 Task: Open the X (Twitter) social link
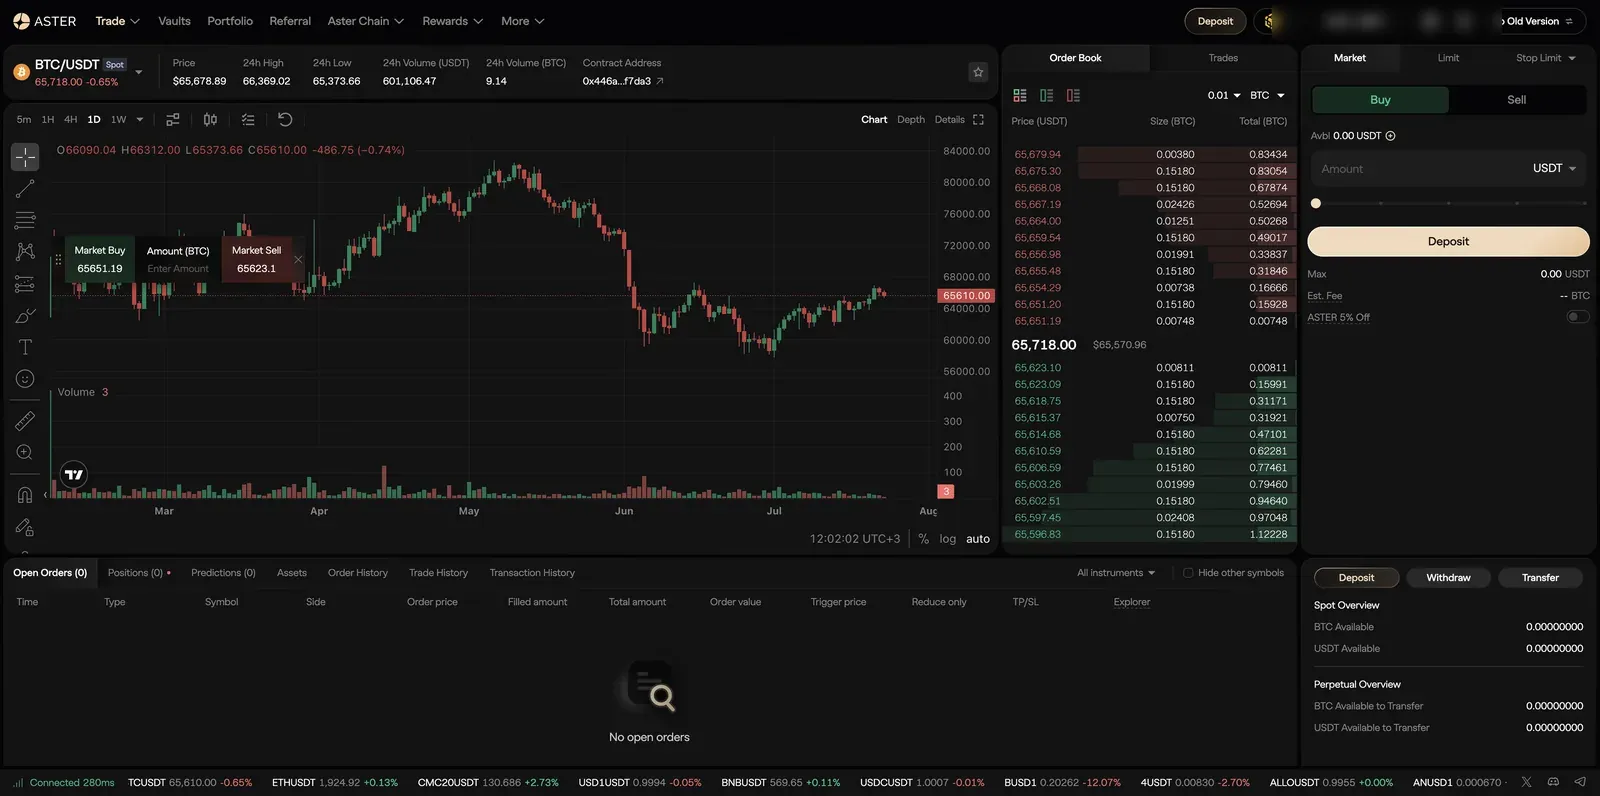tap(1526, 782)
